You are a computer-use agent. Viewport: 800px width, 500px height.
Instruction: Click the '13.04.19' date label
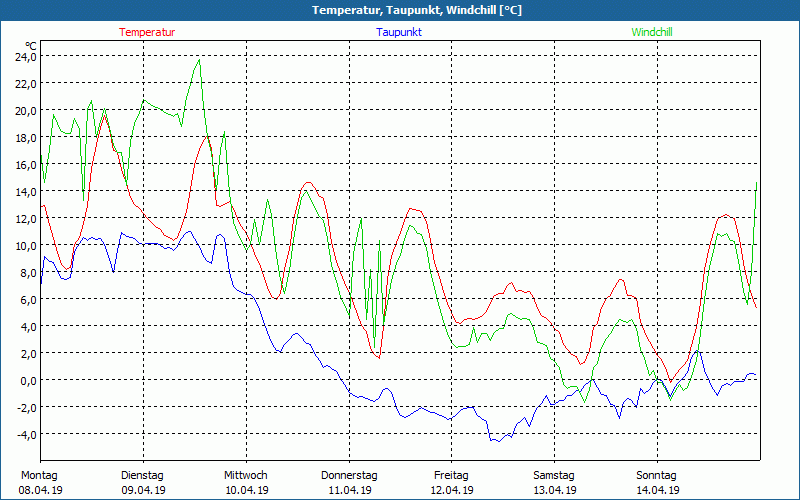[x=555, y=490]
